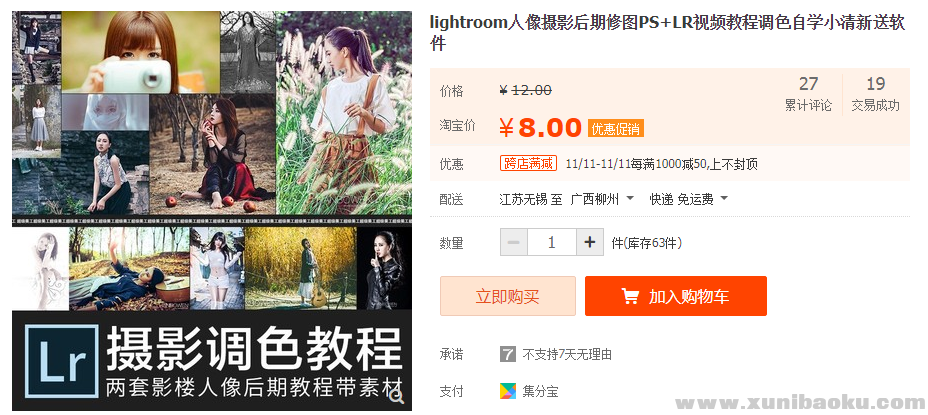
Task: Click the 立即购买 button
Action: (508, 296)
